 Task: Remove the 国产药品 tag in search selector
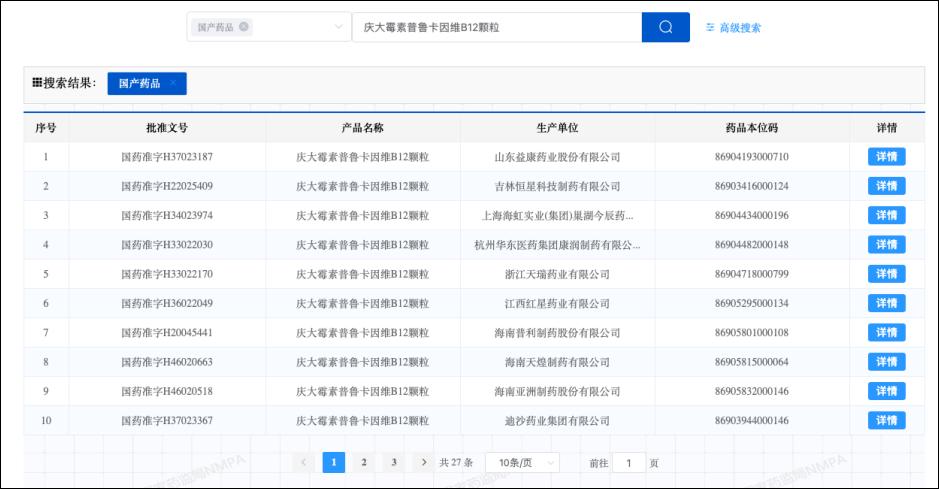[x=245, y=27]
